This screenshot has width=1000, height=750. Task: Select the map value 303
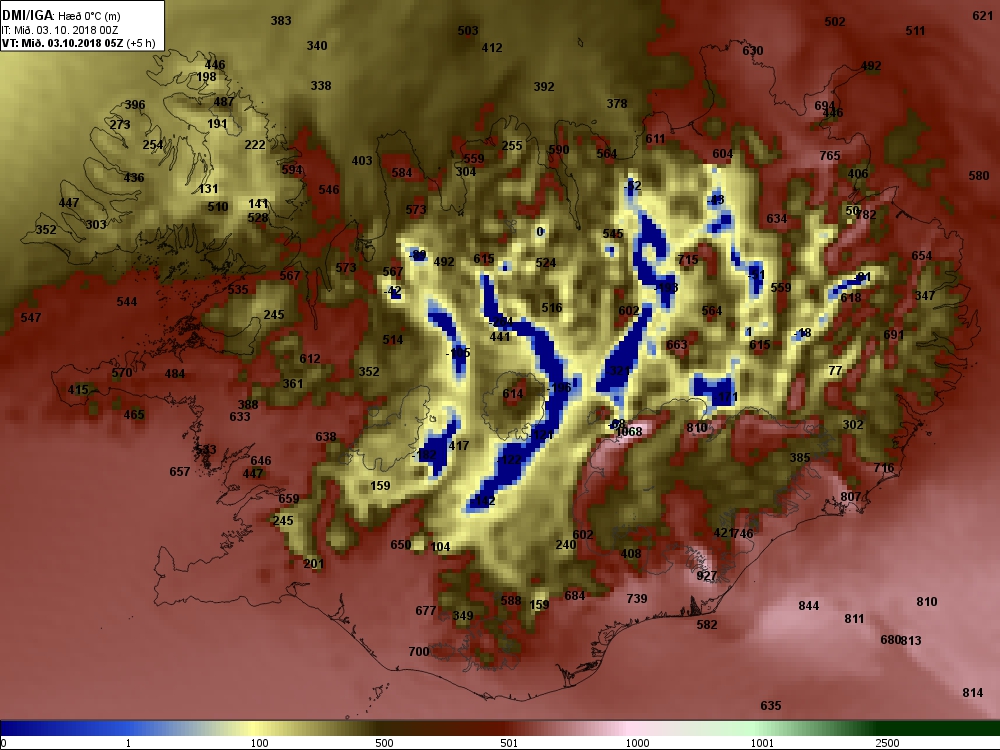pyautogui.click(x=96, y=224)
